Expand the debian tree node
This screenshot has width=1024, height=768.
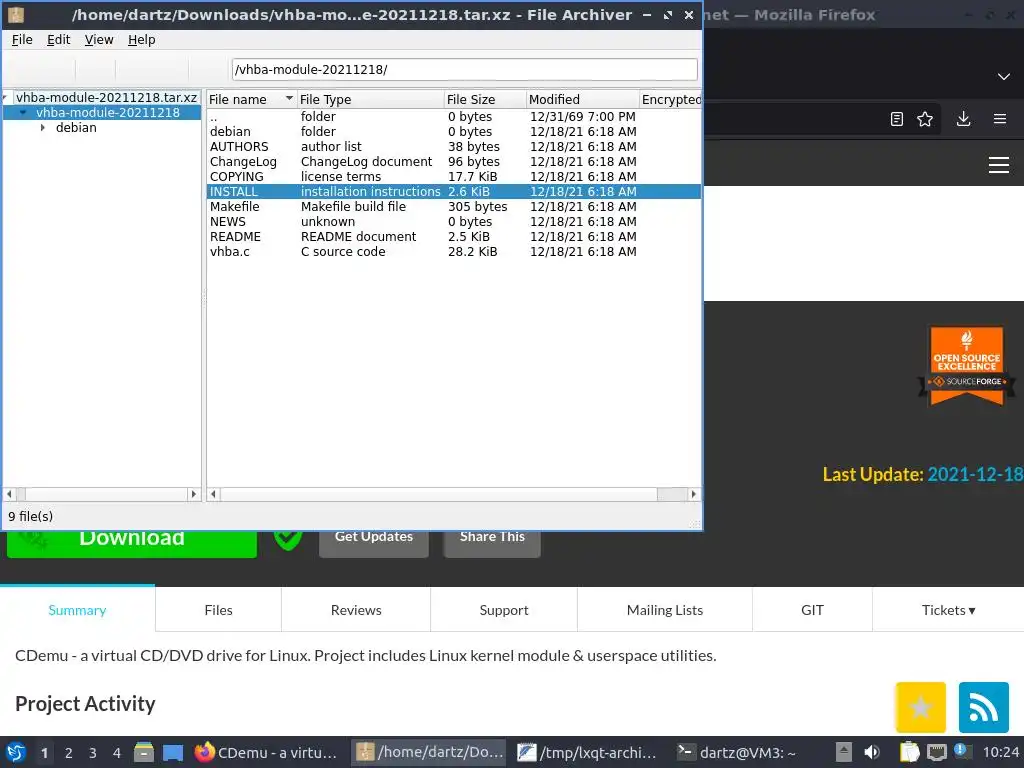pos(43,127)
